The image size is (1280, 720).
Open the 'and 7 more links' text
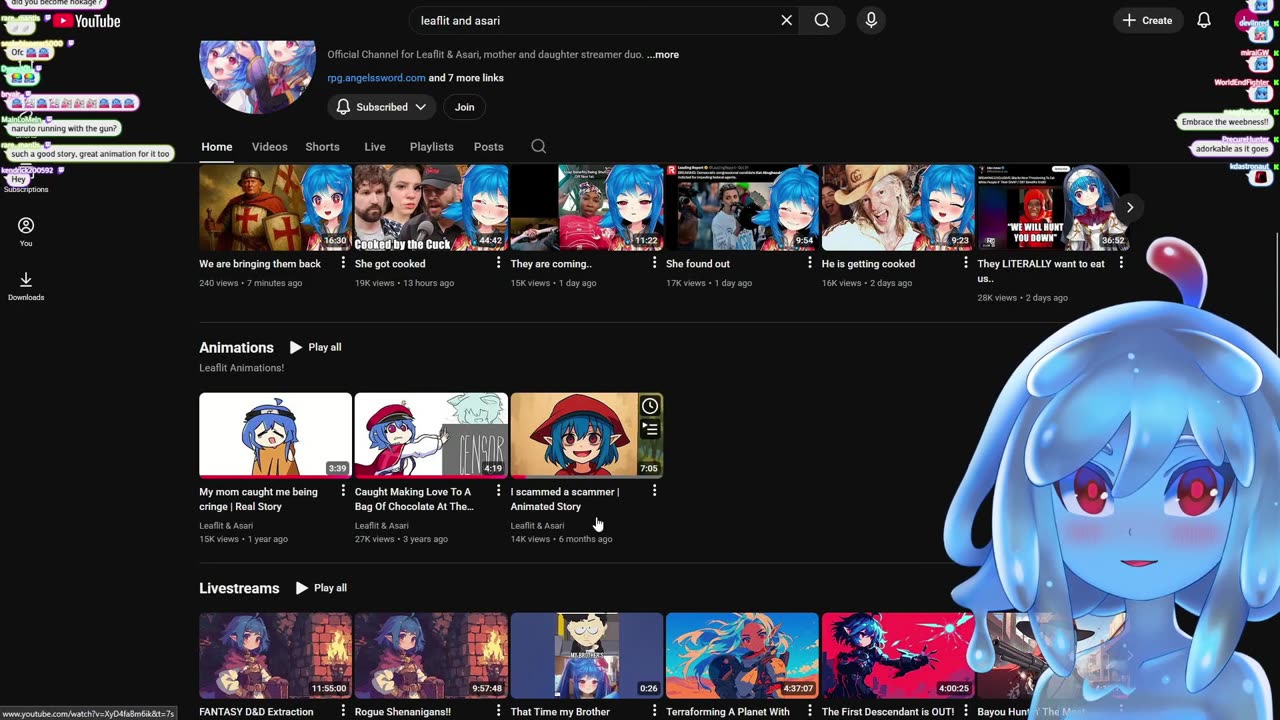point(466,78)
